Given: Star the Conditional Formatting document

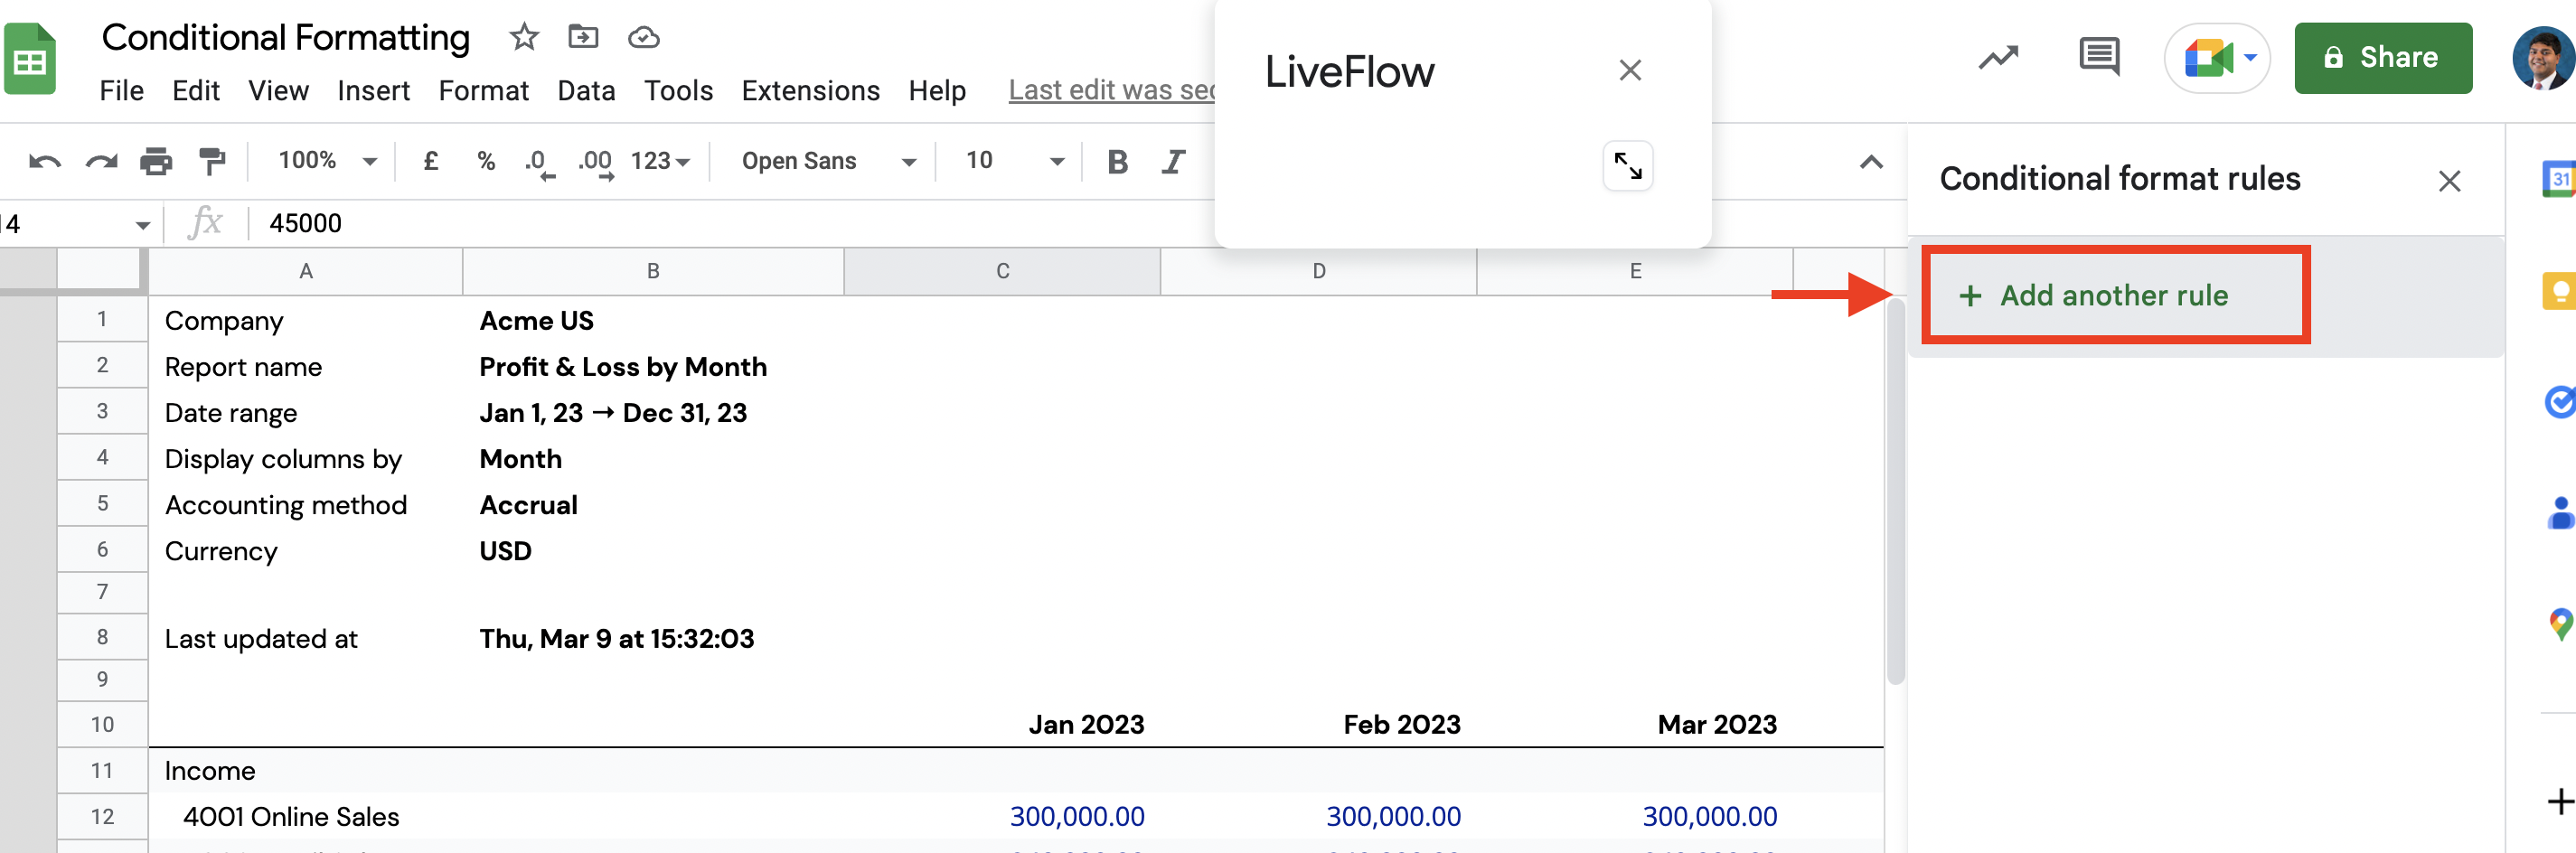Looking at the screenshot, I should pos(524,38).
